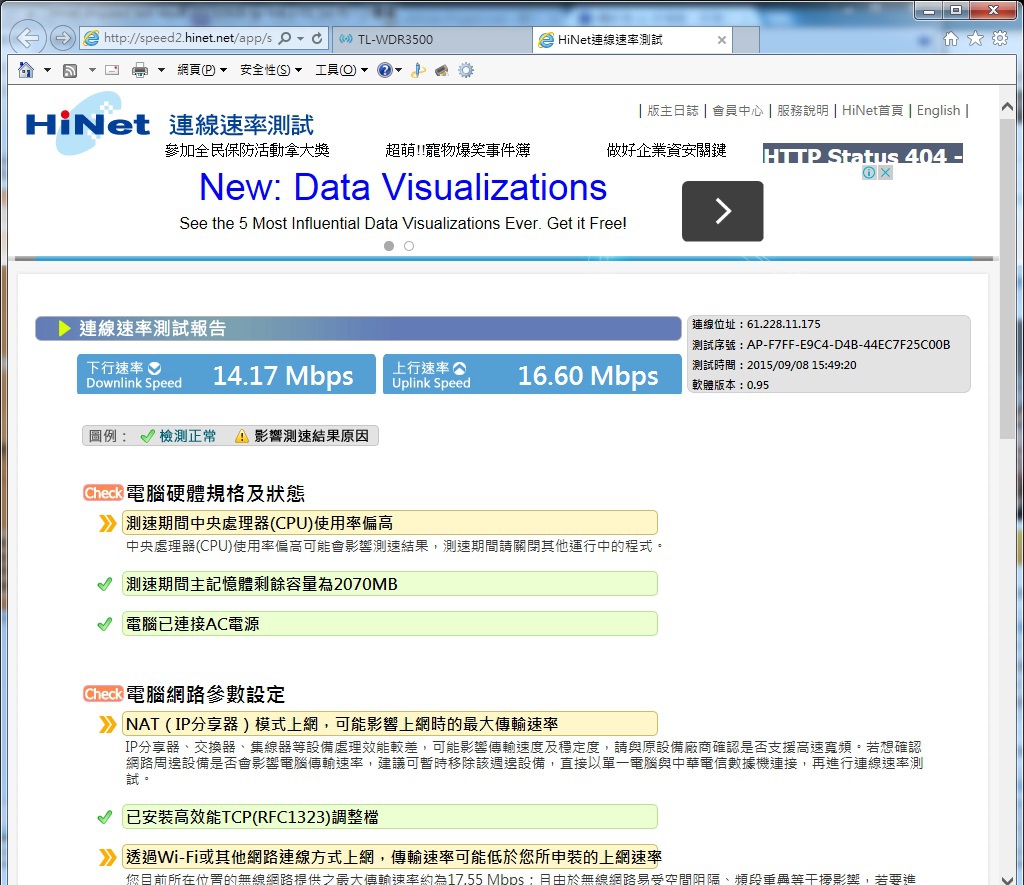Click the browser Forward arrow button
Screen dimensions: 1024x885
click(63, 38)
